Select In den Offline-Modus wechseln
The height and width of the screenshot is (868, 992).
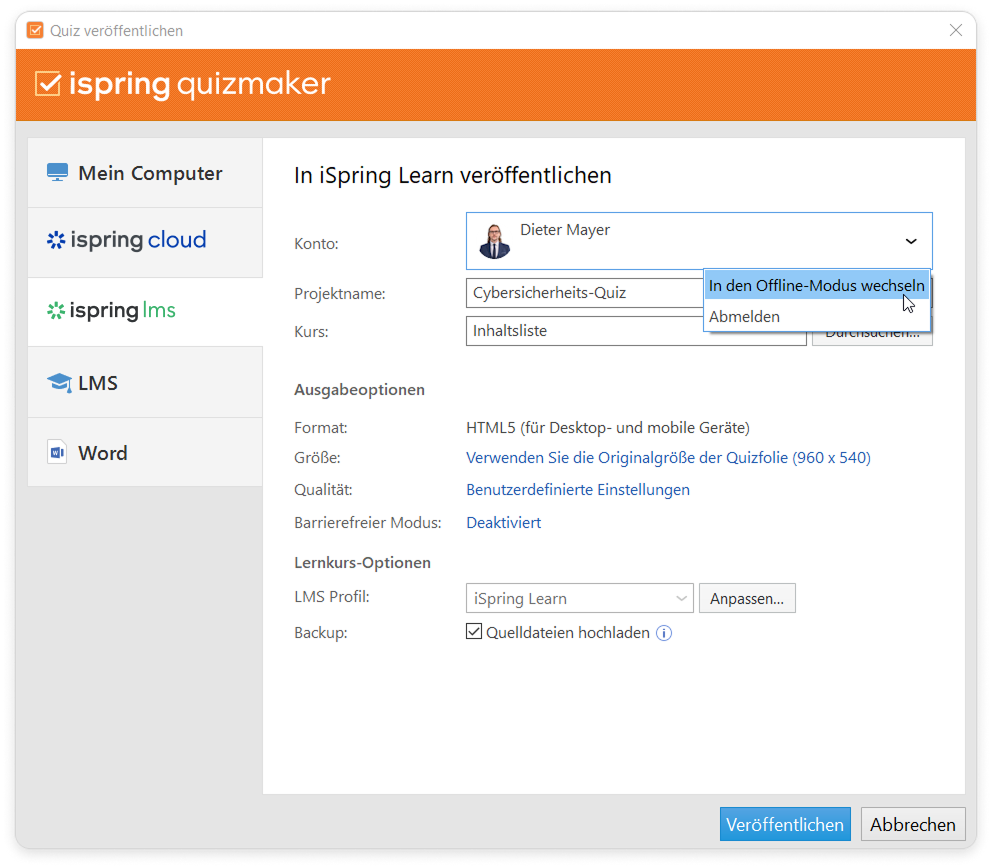click(816, 286)
